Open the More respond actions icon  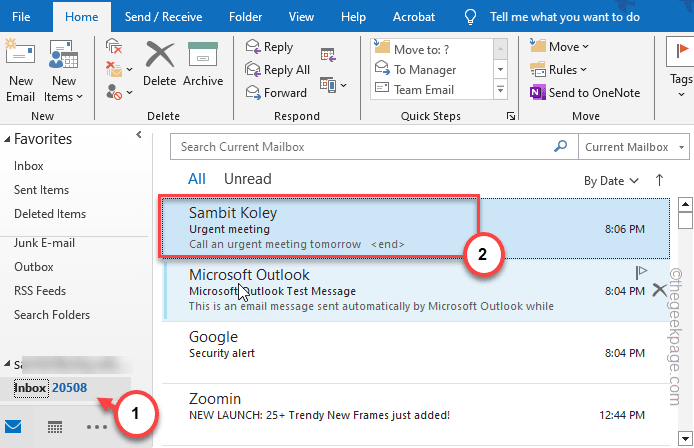pyautogui.click(x=333, y=85)
